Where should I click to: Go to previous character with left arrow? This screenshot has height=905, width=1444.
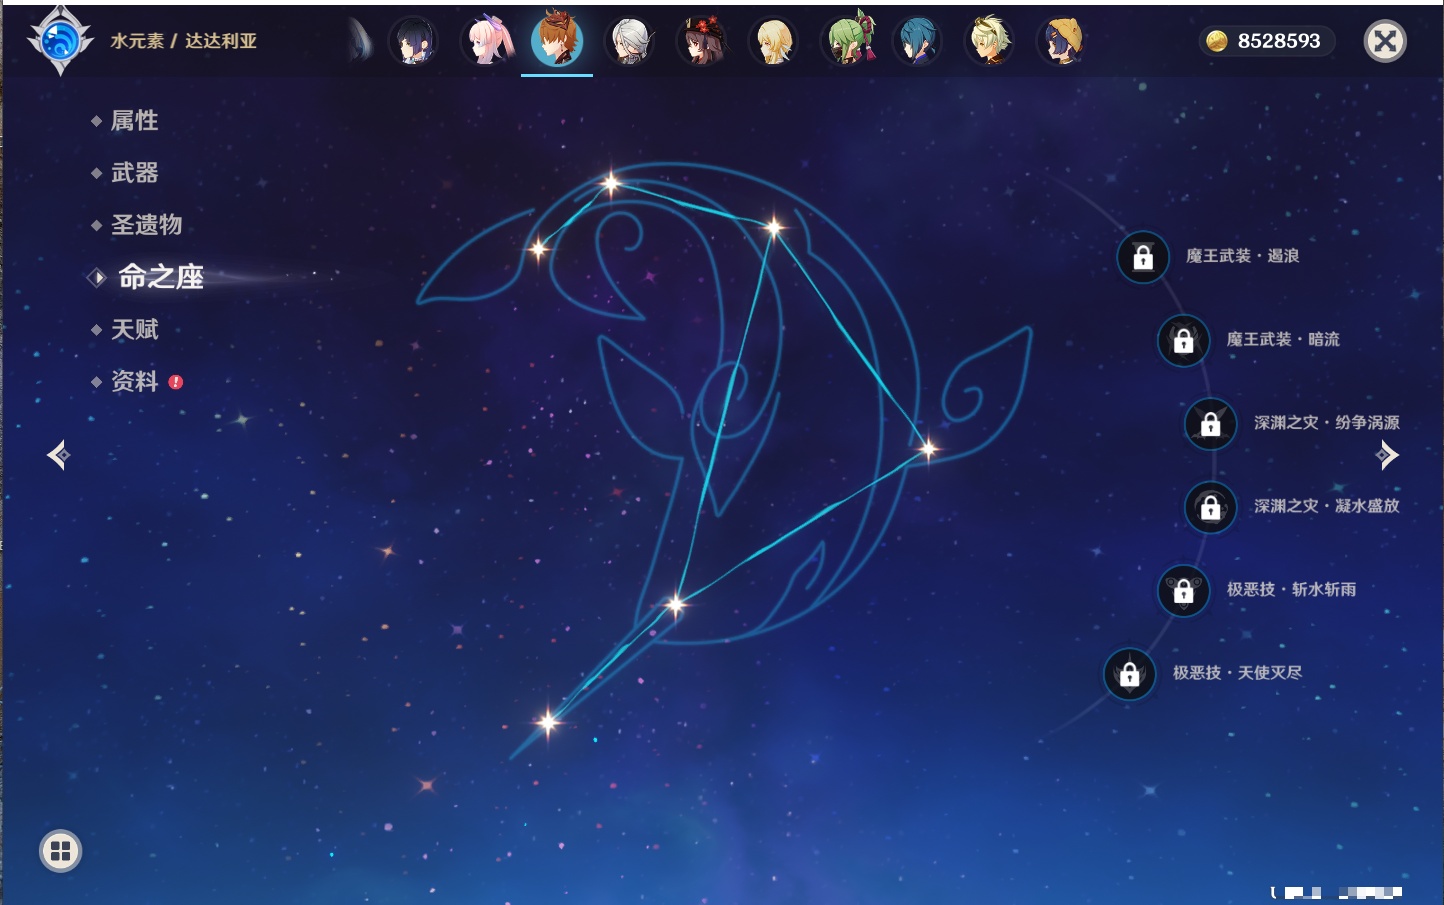(58, 455)
